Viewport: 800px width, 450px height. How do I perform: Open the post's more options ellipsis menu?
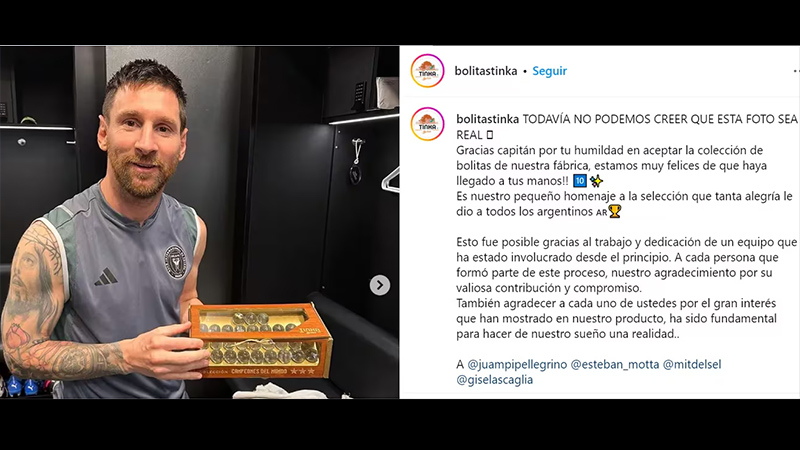coord(796,71)
